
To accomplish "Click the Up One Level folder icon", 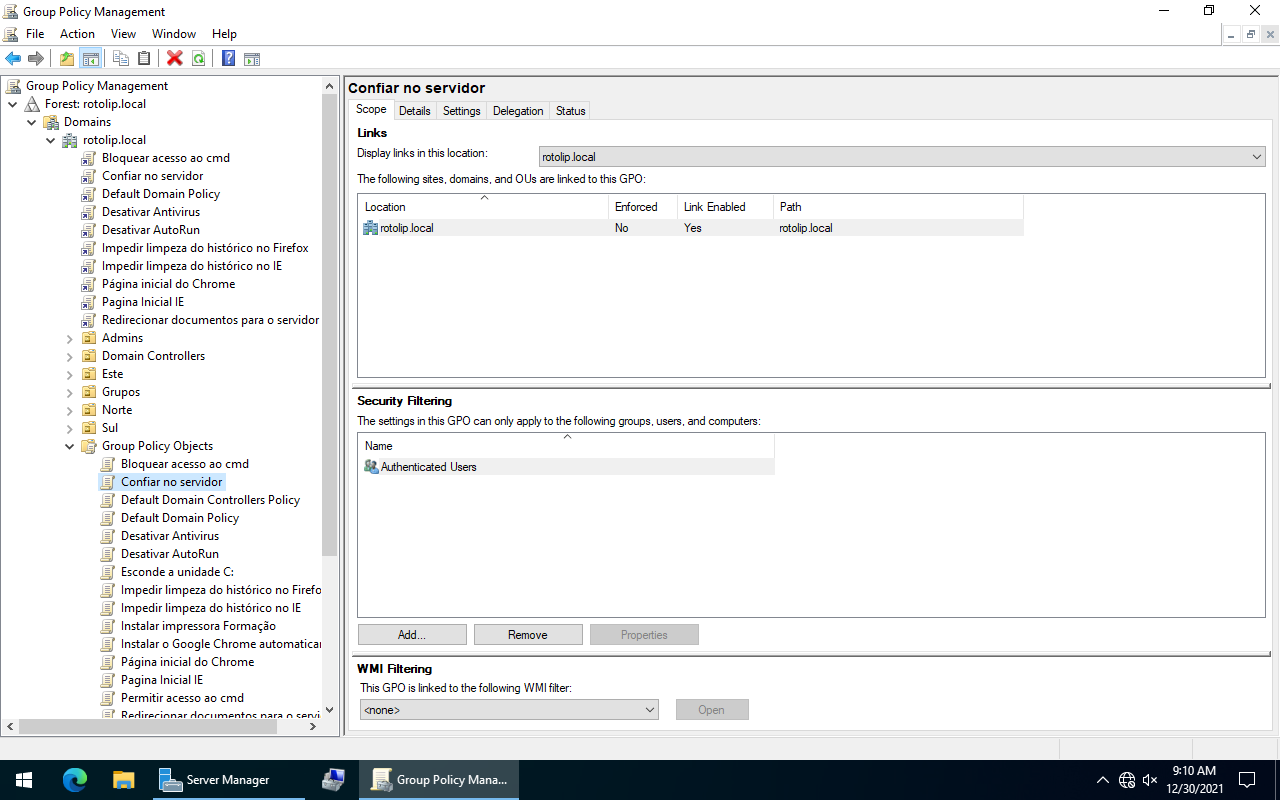I will (67, 59).
